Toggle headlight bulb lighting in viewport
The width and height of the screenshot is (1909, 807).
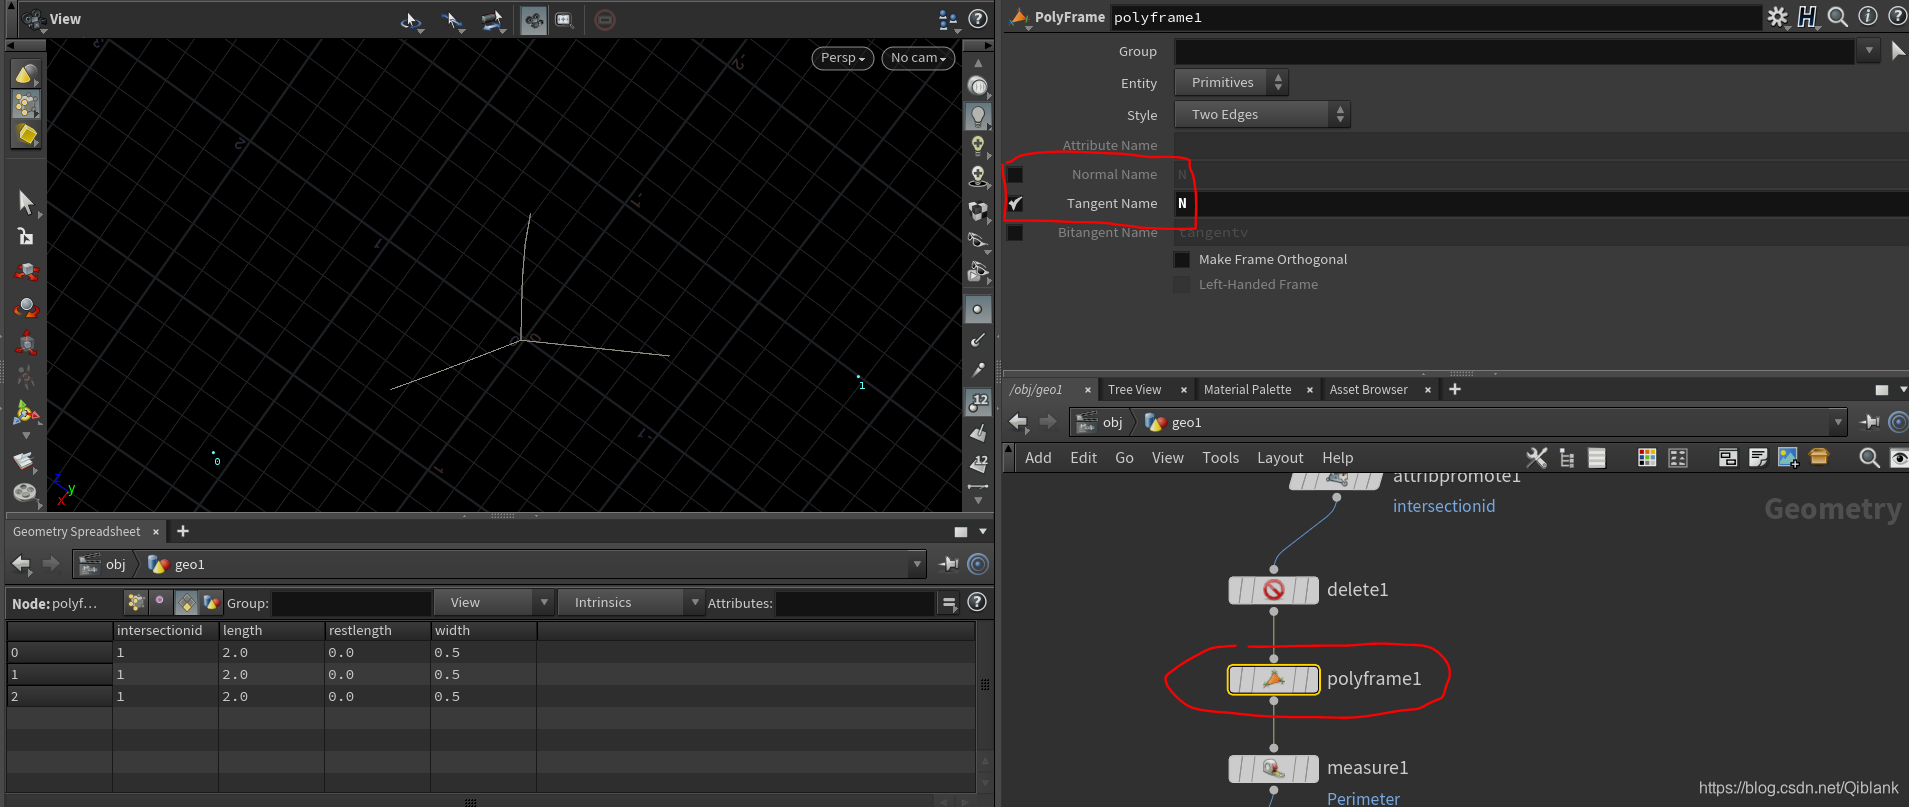coord(978,116)
